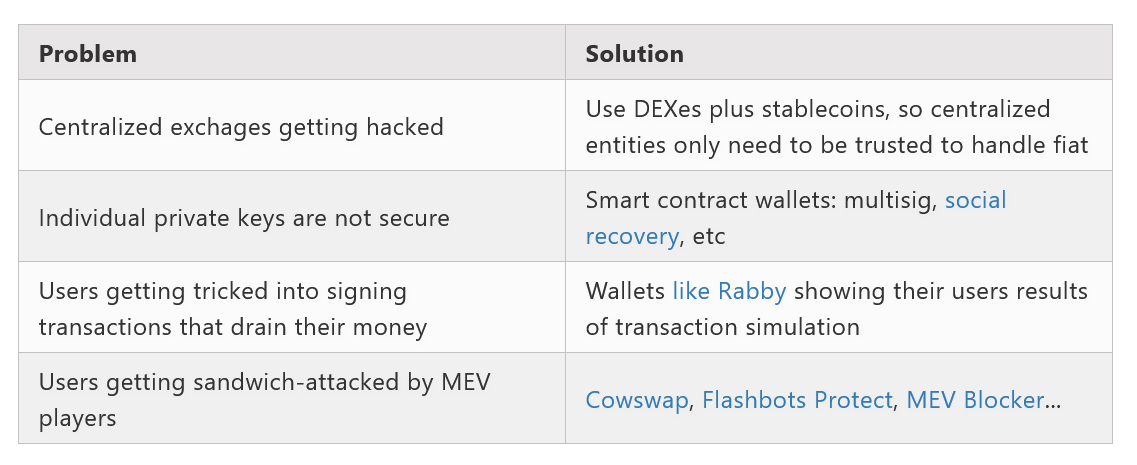Click the word recovery in link

coord(632,236)
